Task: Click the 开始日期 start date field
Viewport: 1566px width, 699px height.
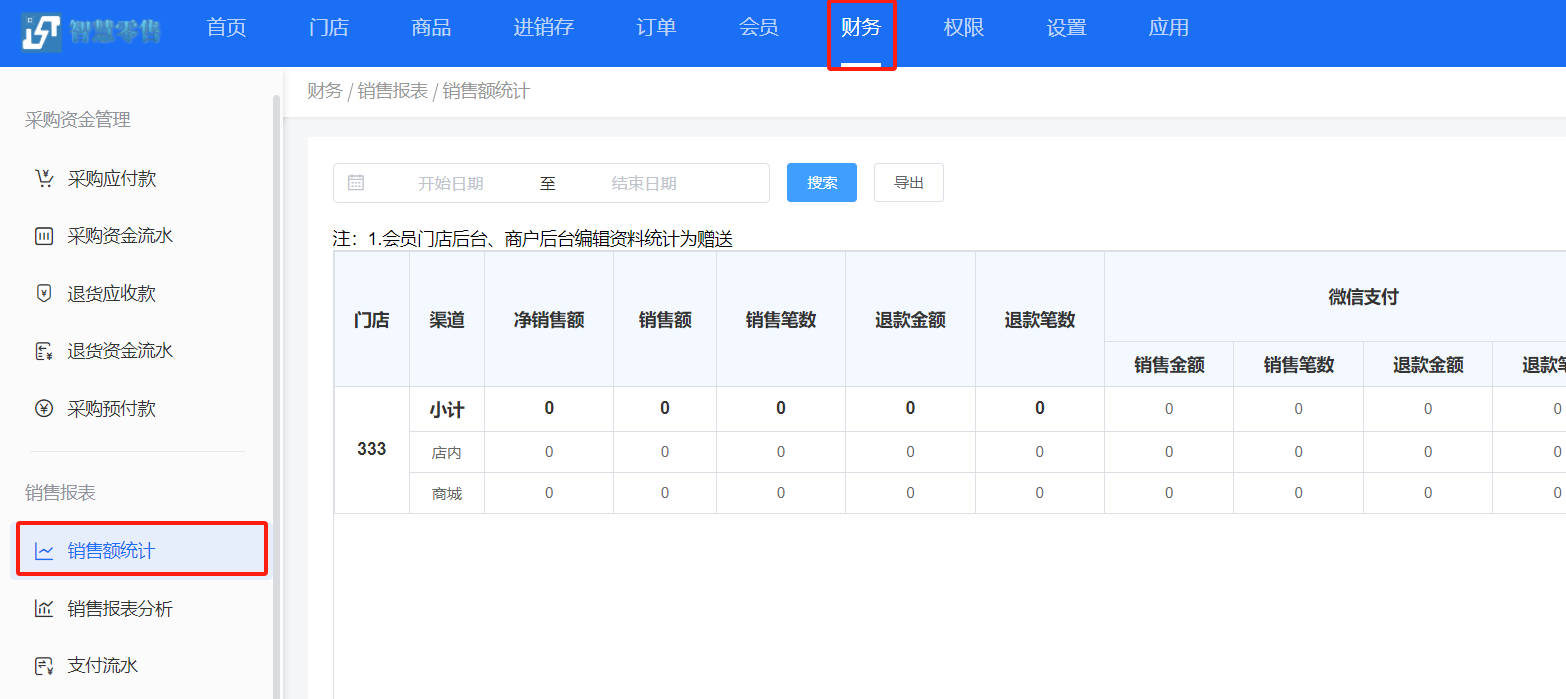Action: point(450,184)
